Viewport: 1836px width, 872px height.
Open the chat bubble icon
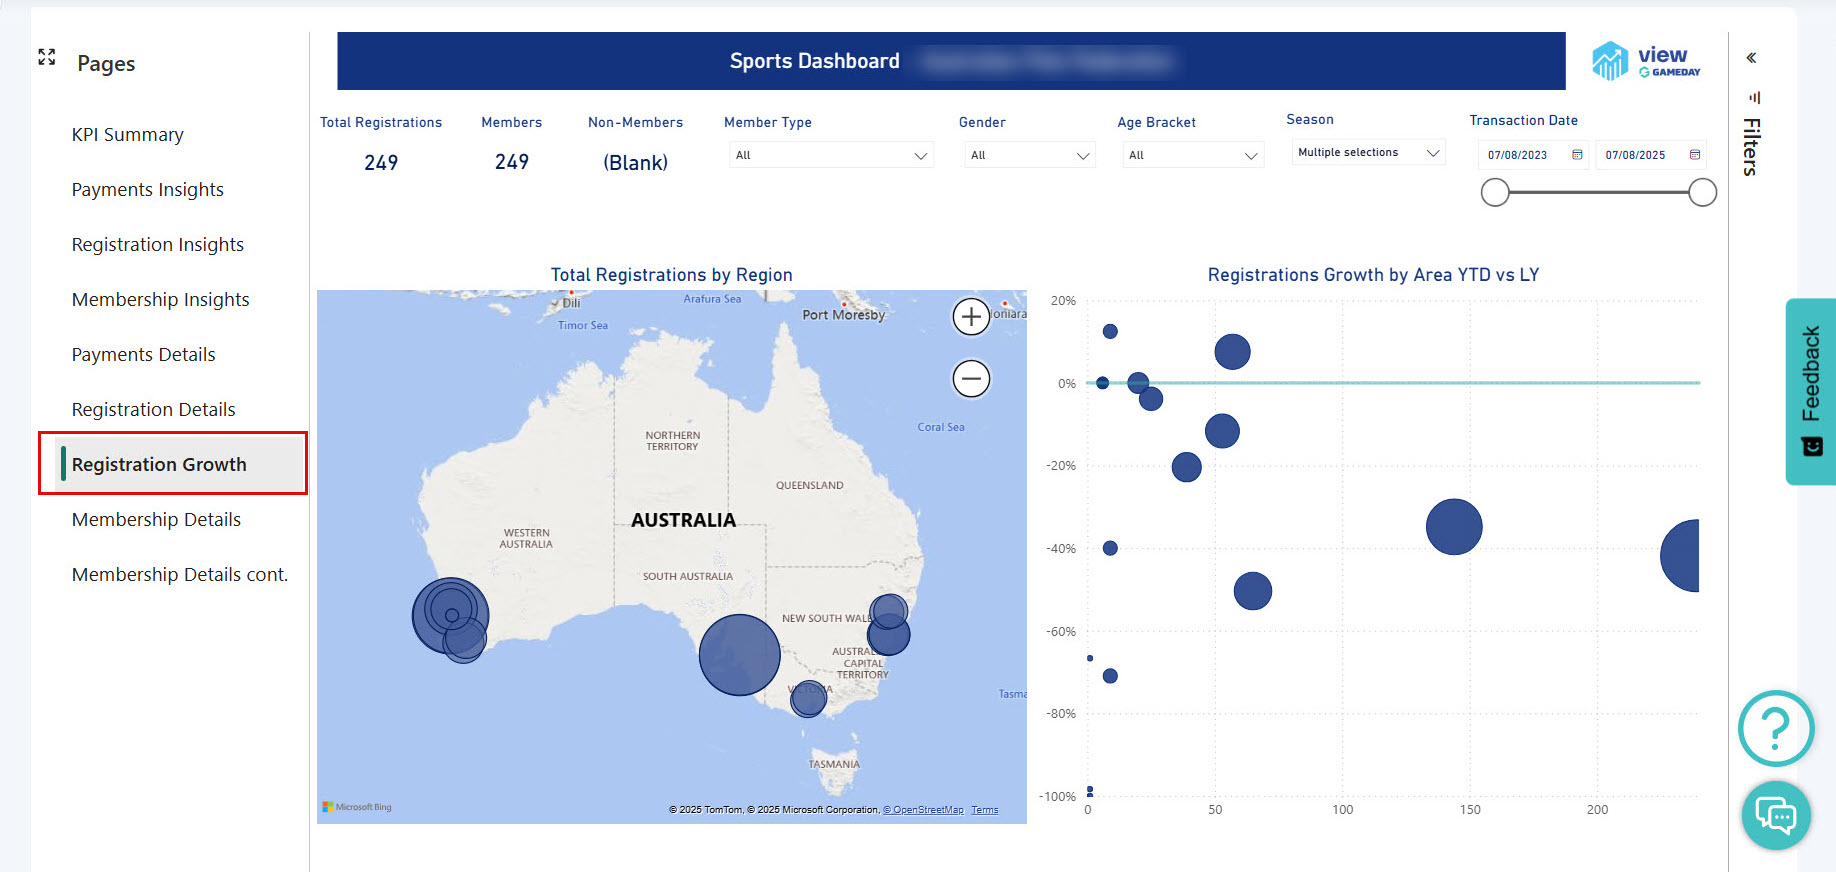1776,816
